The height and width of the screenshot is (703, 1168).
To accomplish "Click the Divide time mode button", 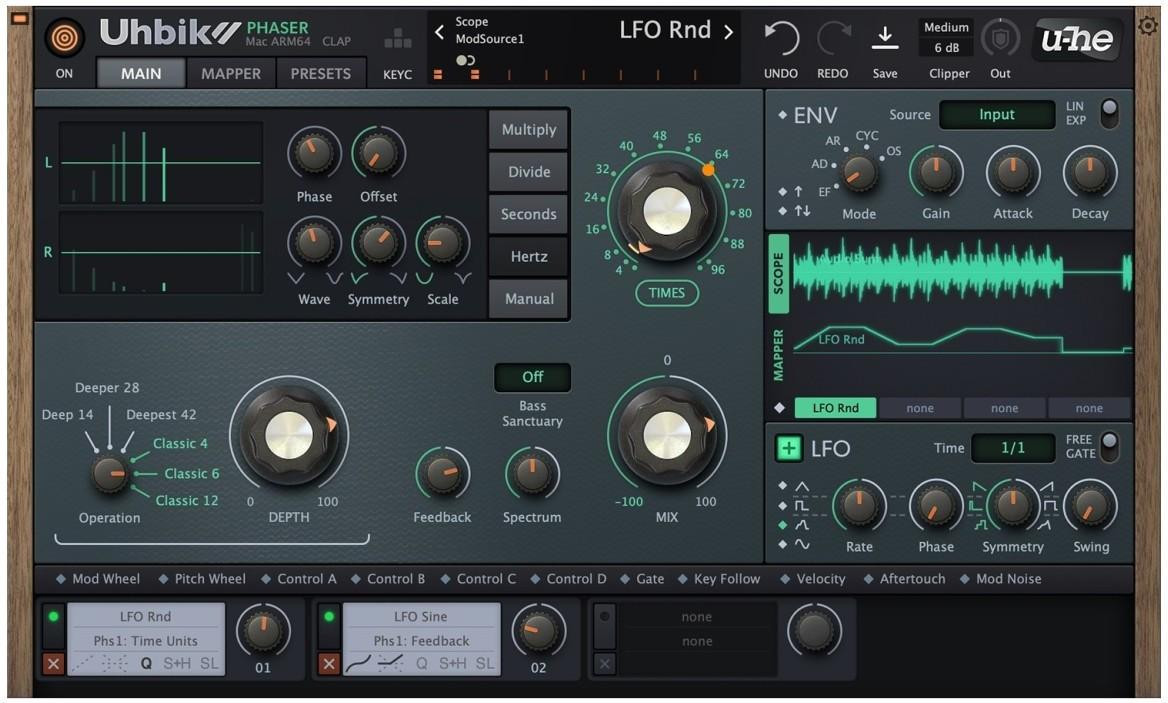I will (x=529, y=172).
